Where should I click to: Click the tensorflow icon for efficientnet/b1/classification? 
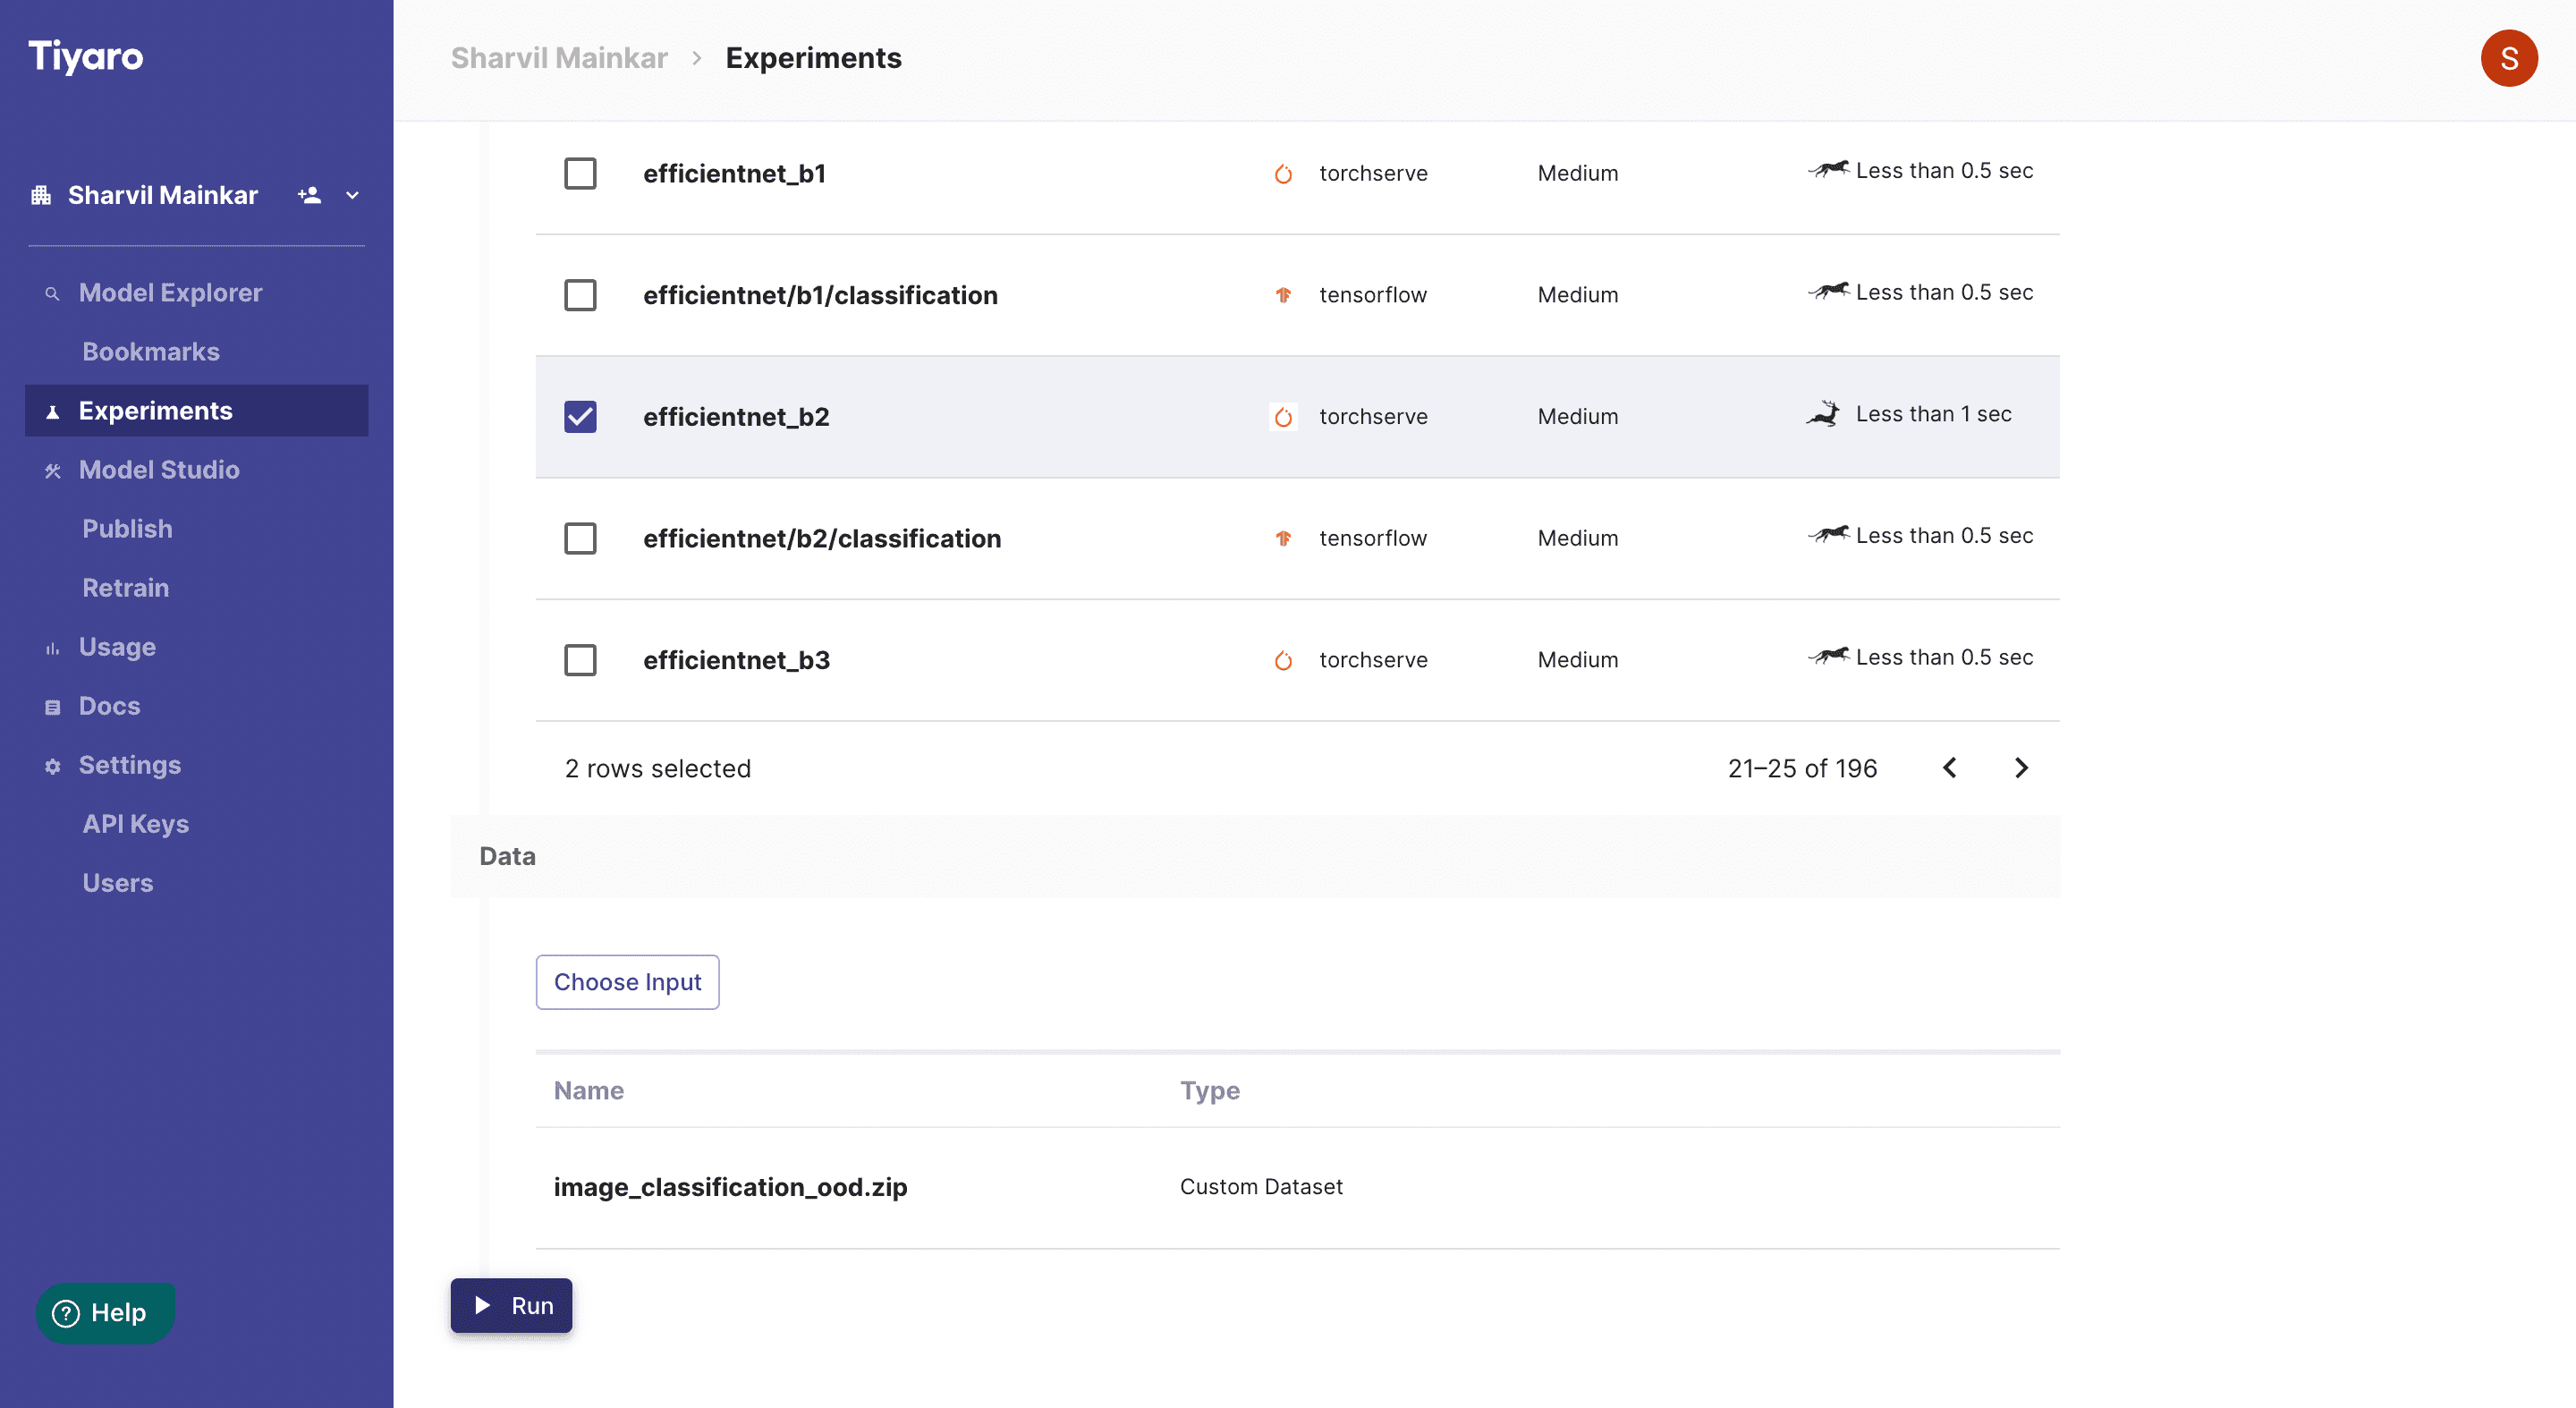(1283, 295)
